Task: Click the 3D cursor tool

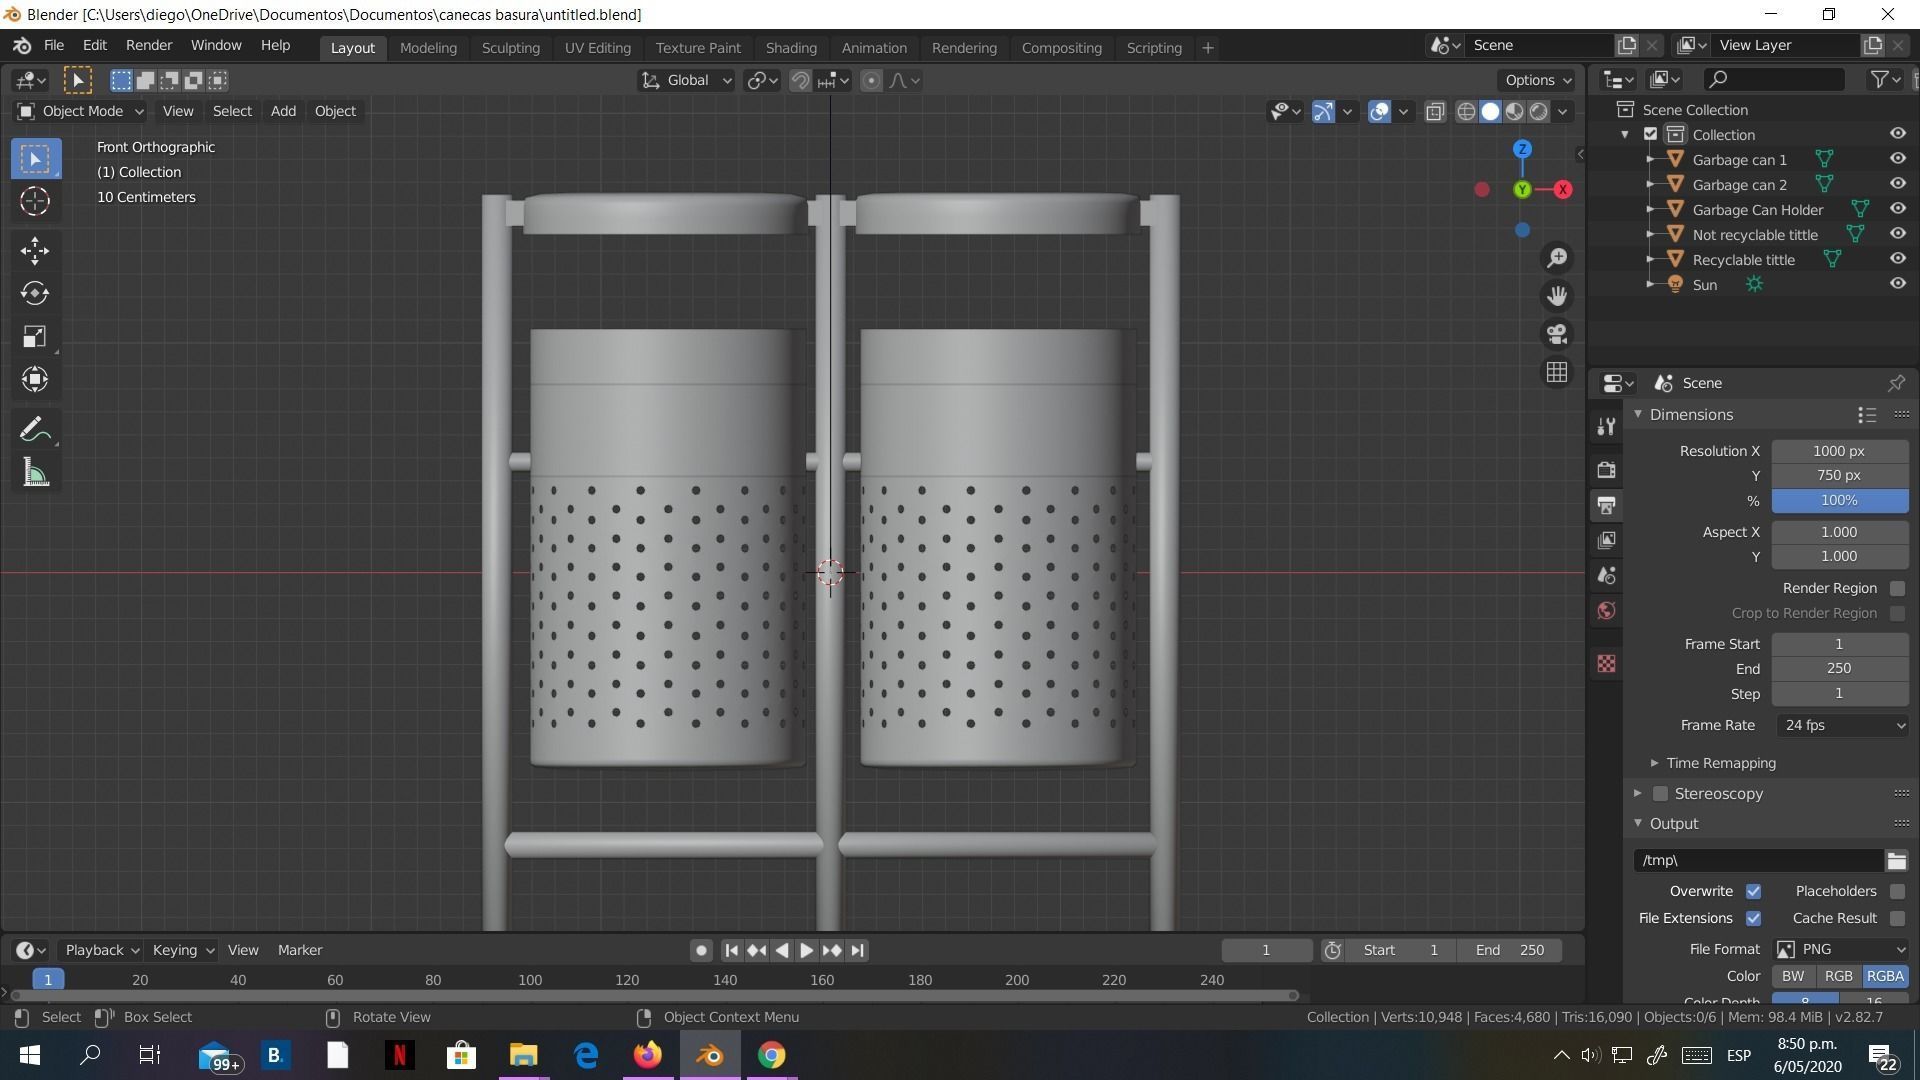Action: tap(35, 202)
